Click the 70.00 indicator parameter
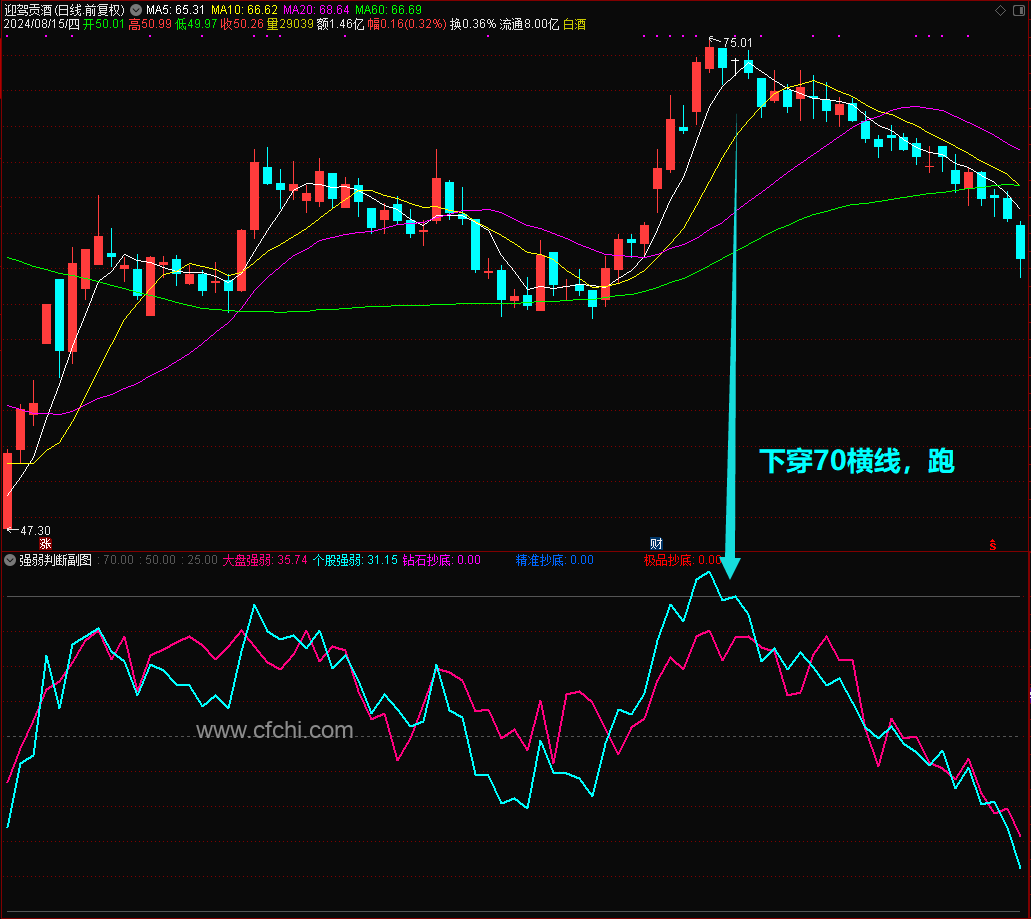Image resolution: width=1031 pixels, height=919 pixels. click(118, 560)
